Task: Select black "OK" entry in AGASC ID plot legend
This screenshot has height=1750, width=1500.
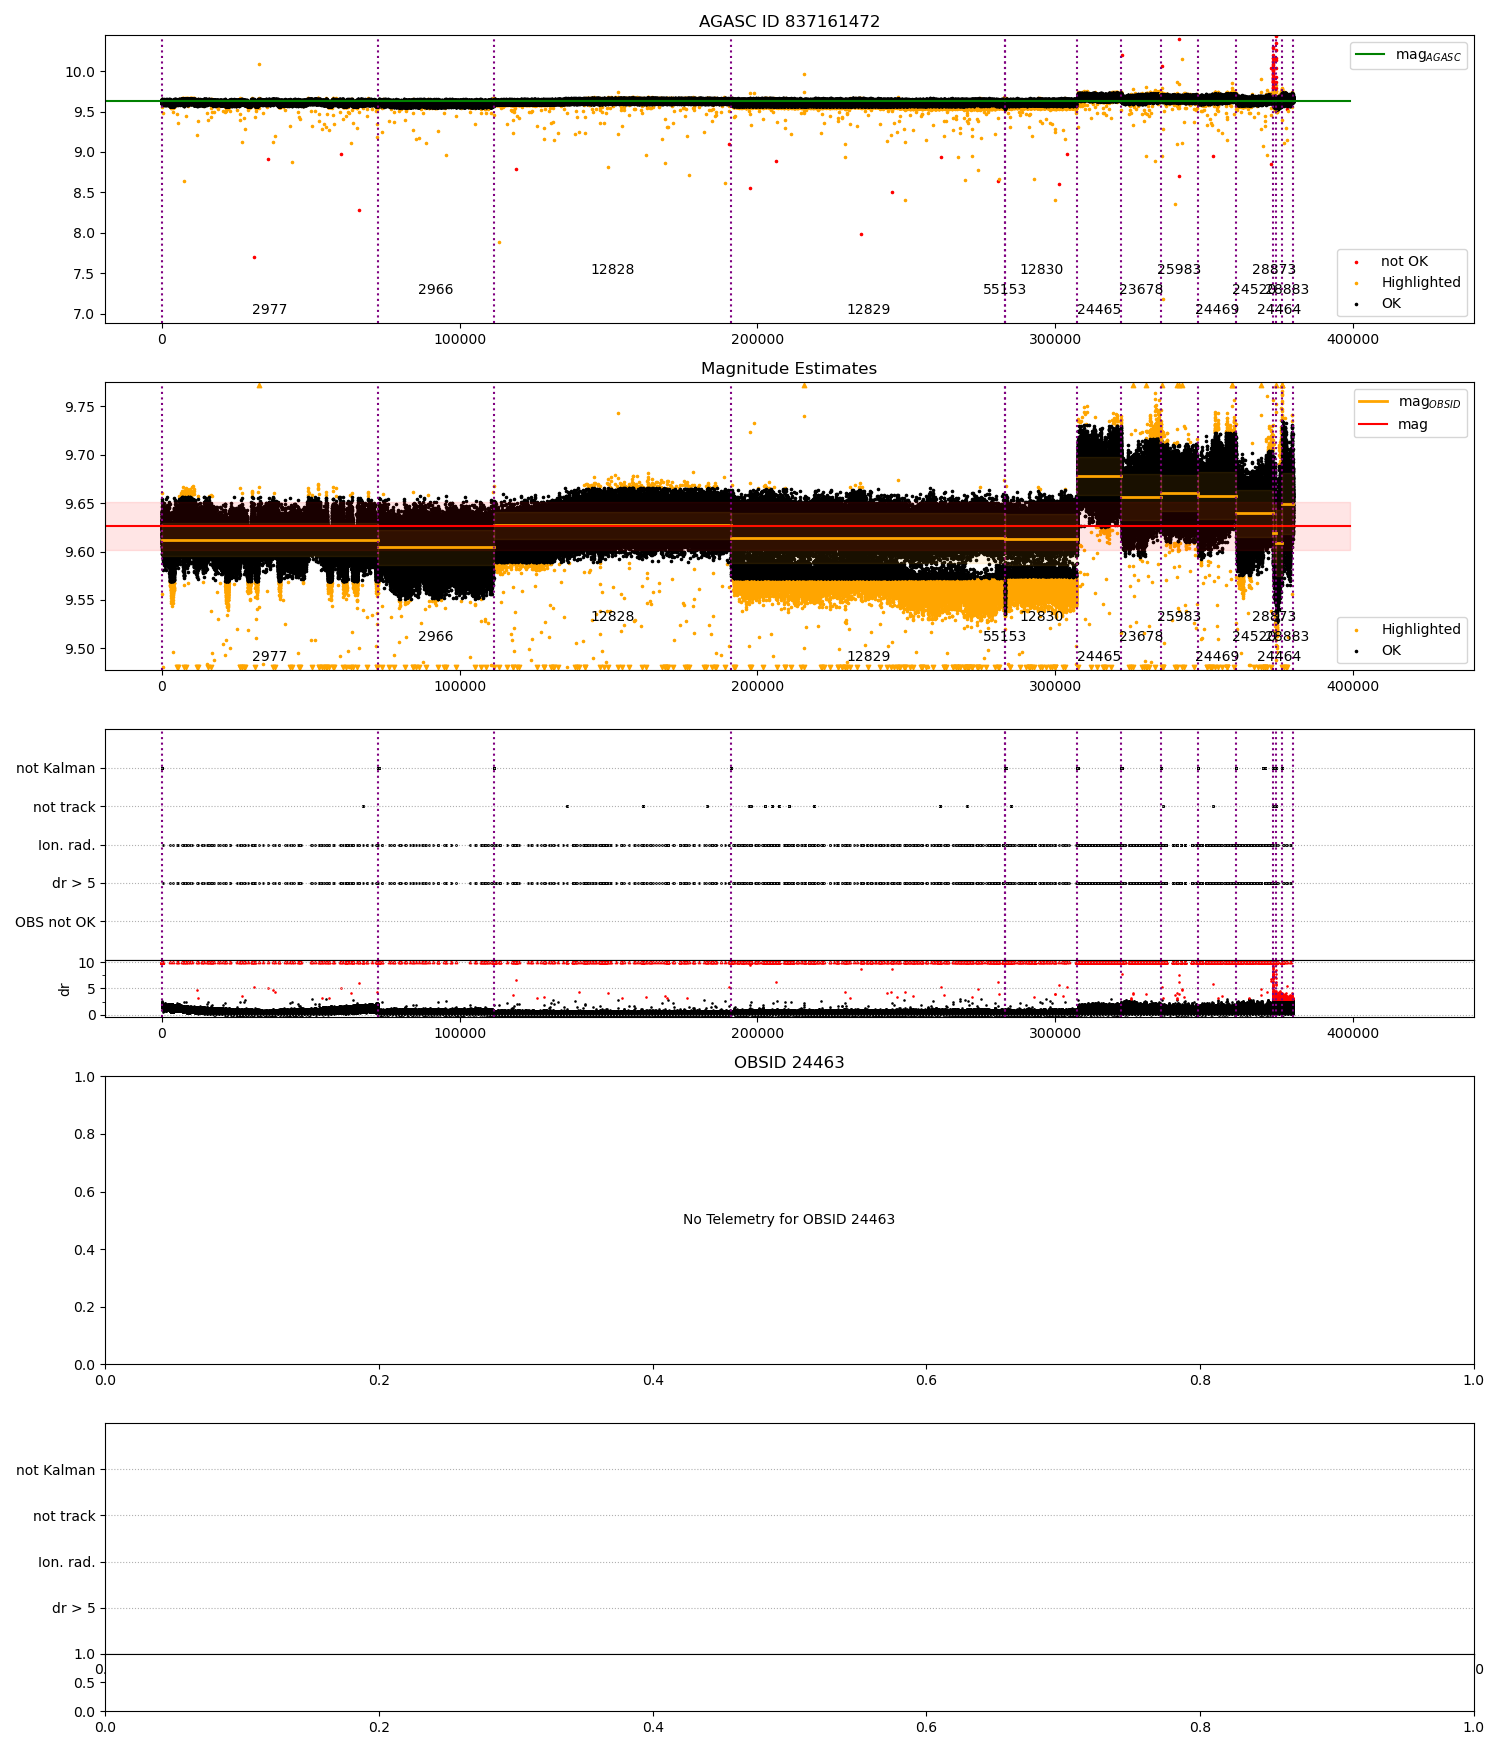Action: pyautogui.click(x=1378, y=304)
